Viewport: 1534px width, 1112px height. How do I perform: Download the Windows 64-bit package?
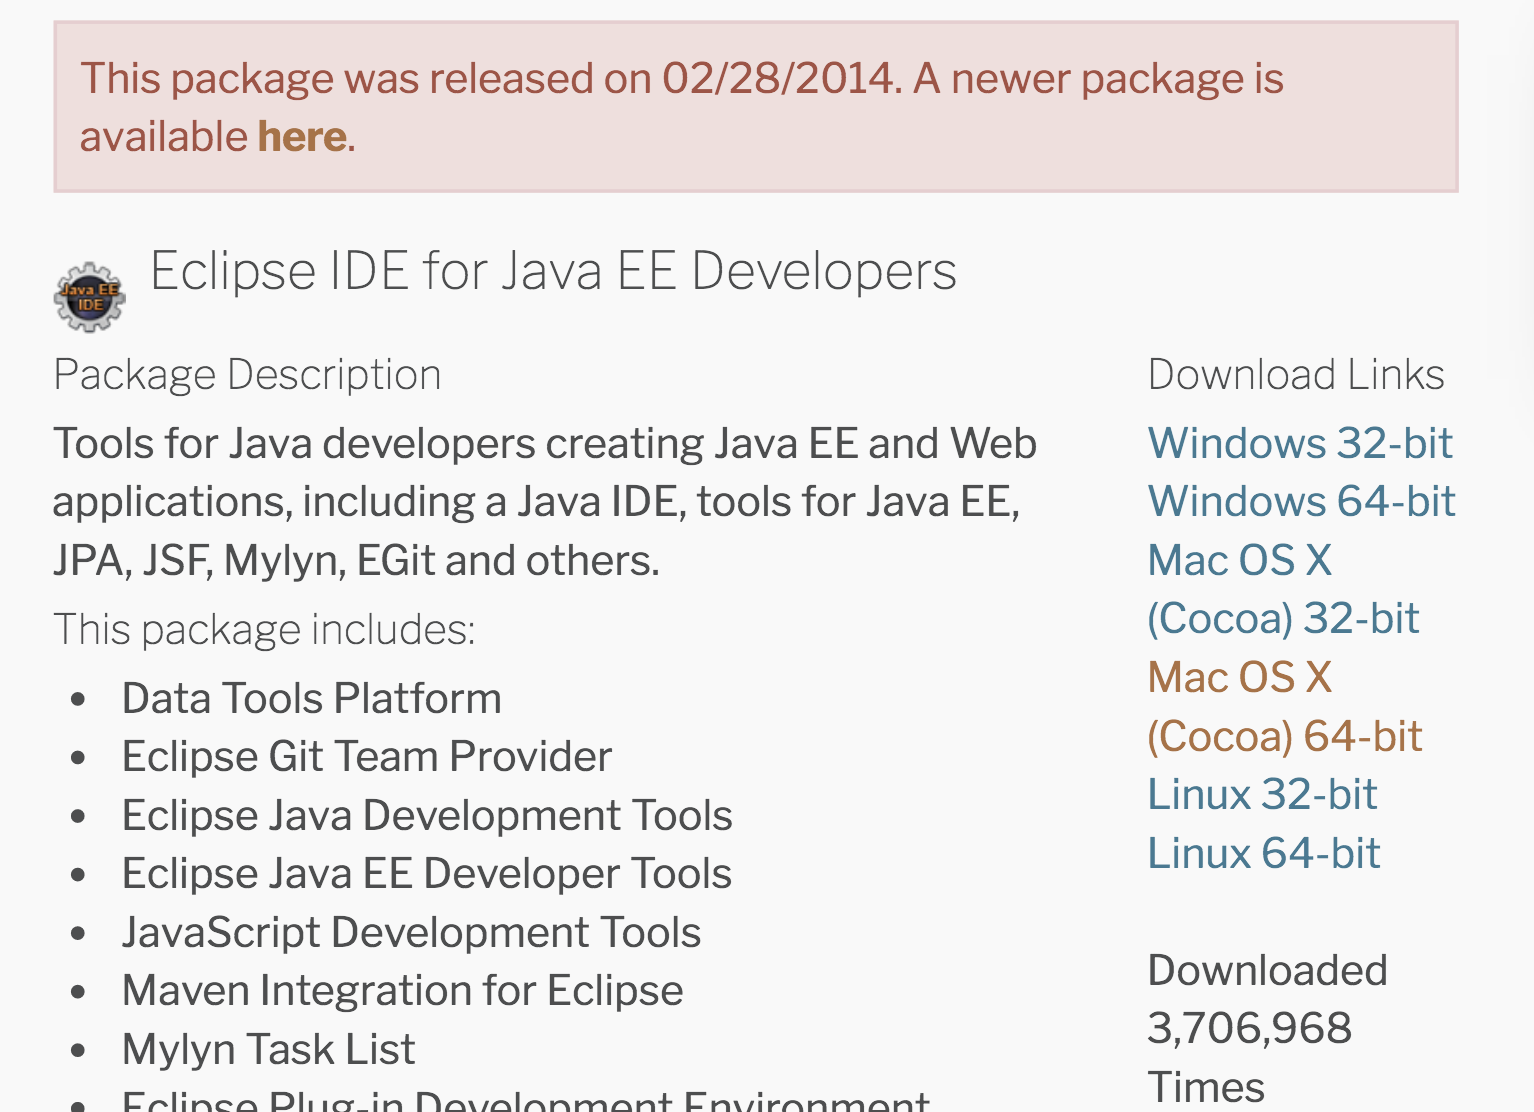pyautogui.click(x=1301, y=502)
